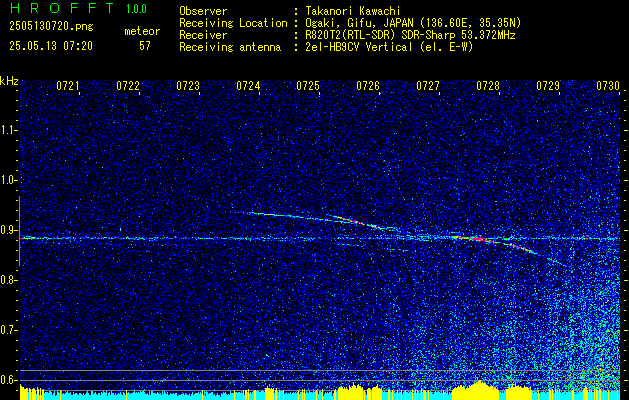Click the 0.9 kHz frequency label

(8, 230)
